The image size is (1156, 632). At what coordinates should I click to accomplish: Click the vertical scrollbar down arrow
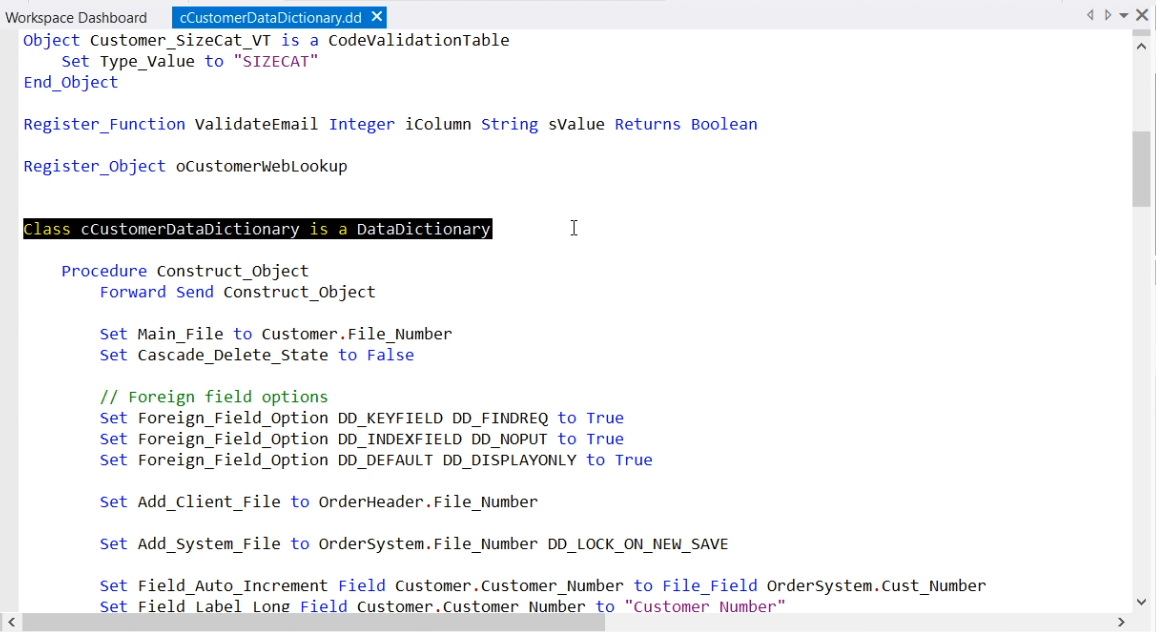(1141, 602)
